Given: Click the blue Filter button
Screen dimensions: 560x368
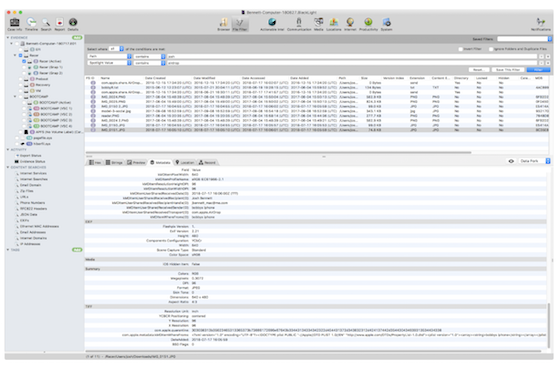Looking at the screenshot, I should (538, 70).
